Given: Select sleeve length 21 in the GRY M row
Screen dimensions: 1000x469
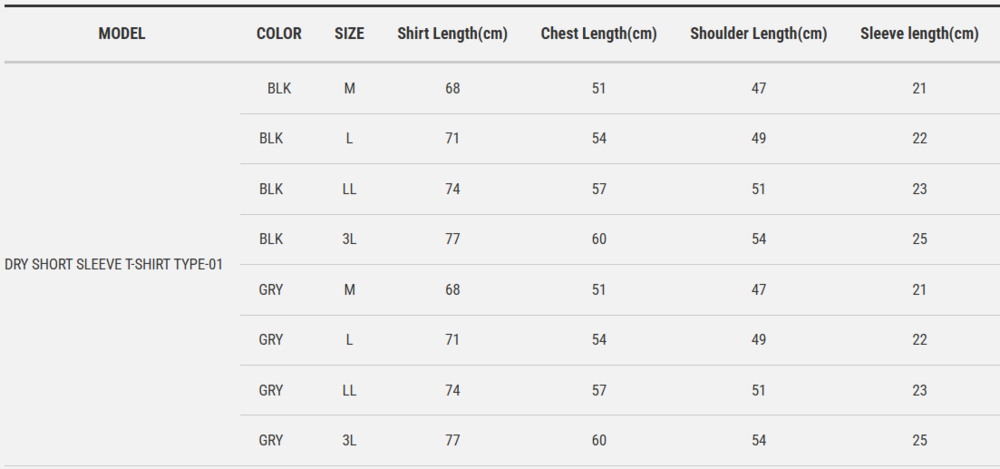Looking at the screenshot, I should pyautogui.click(x=920, y=290).
